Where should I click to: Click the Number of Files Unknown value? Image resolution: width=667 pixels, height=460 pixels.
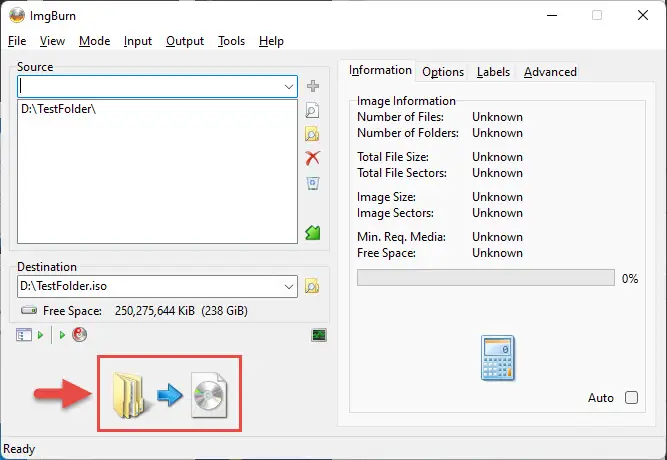497,117
